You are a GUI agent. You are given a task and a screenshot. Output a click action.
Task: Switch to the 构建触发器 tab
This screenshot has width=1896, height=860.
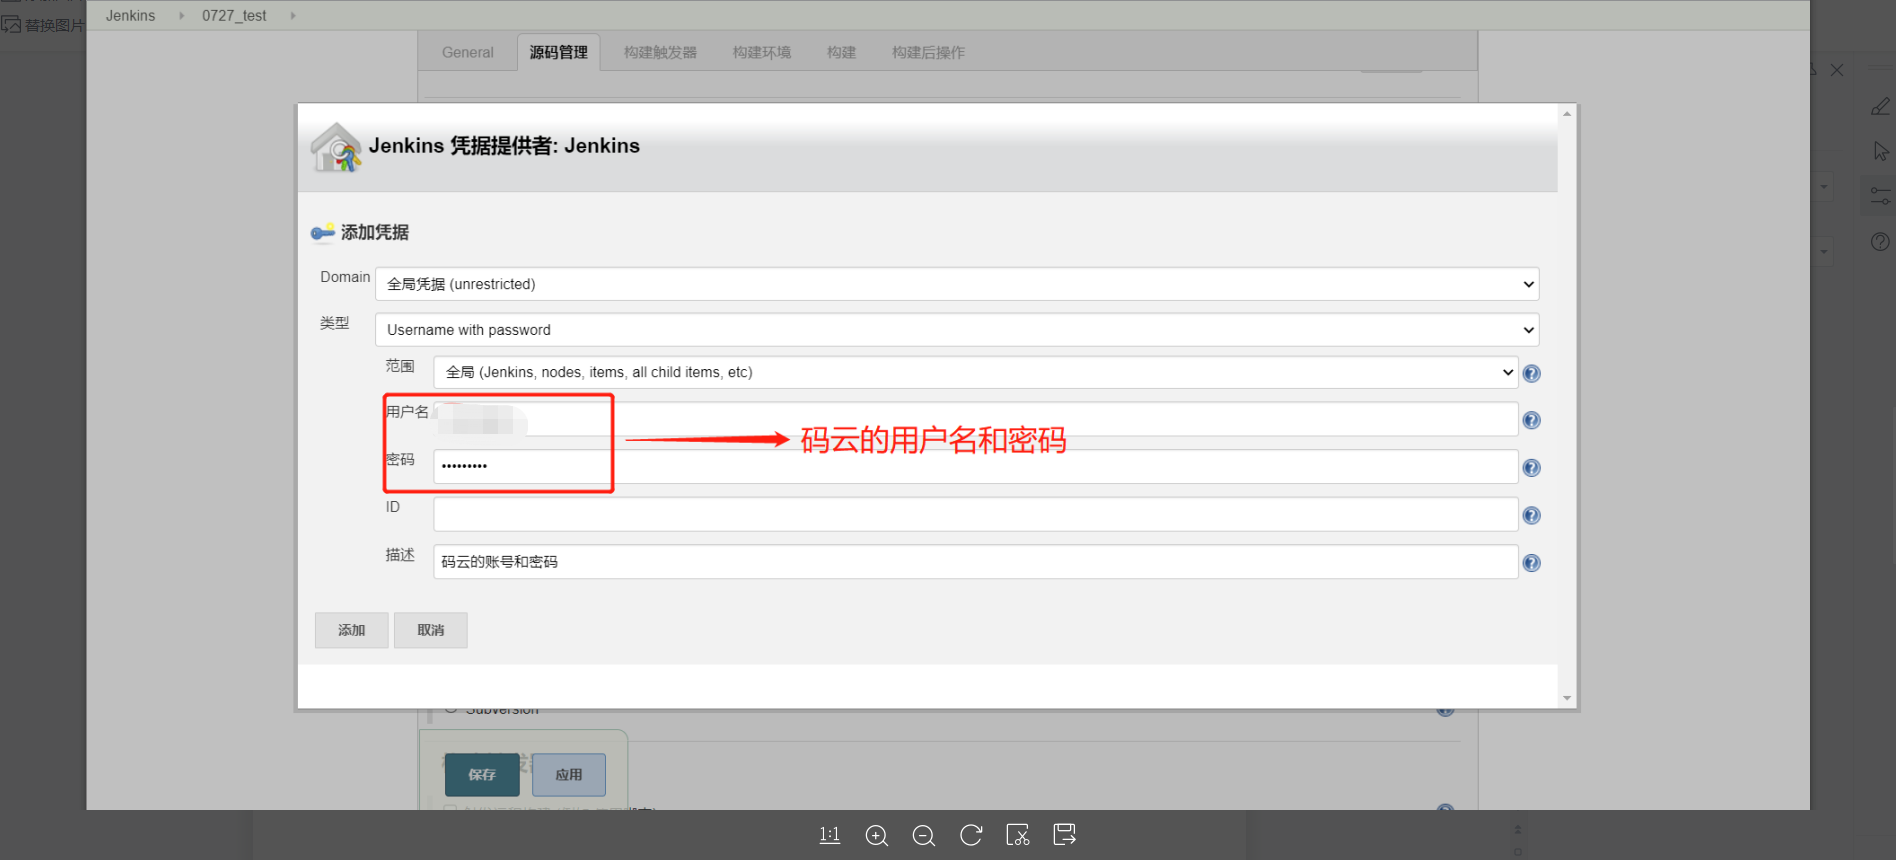coord(660,52)
